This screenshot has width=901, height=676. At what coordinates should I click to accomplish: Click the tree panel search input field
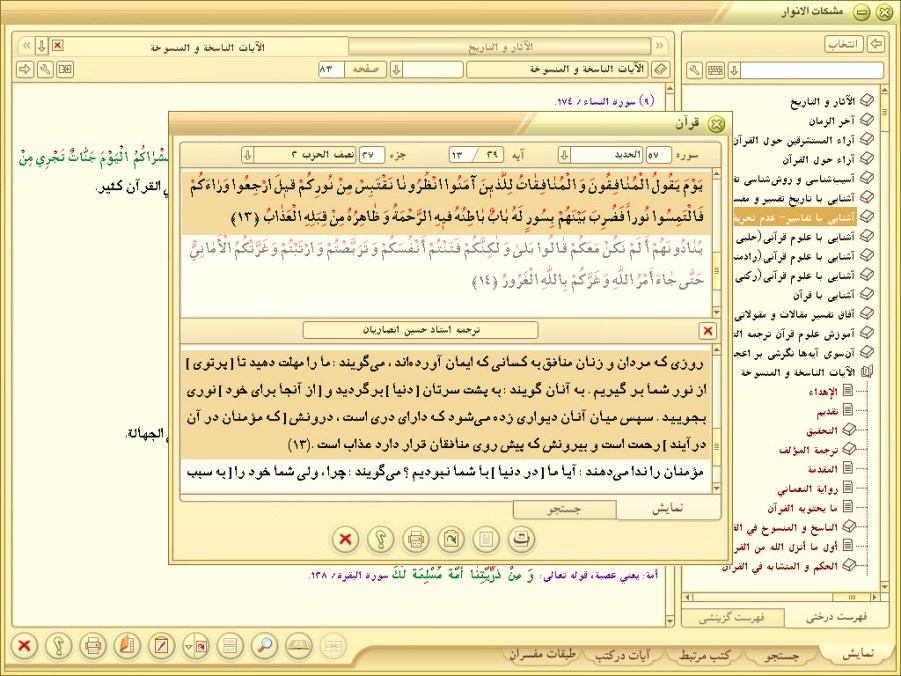[x=812, y=70]
